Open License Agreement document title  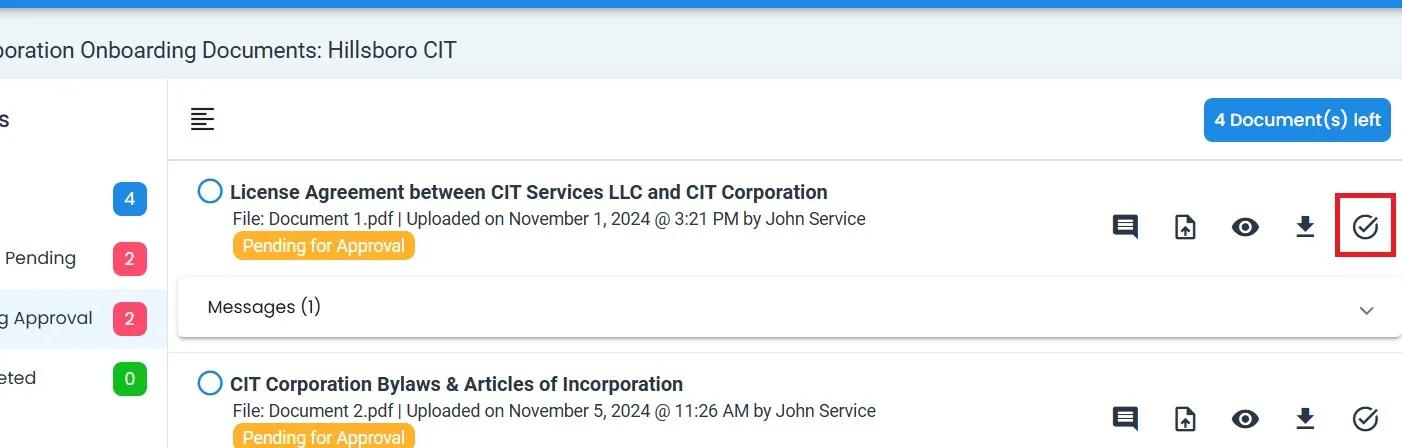tap(528, 192)
